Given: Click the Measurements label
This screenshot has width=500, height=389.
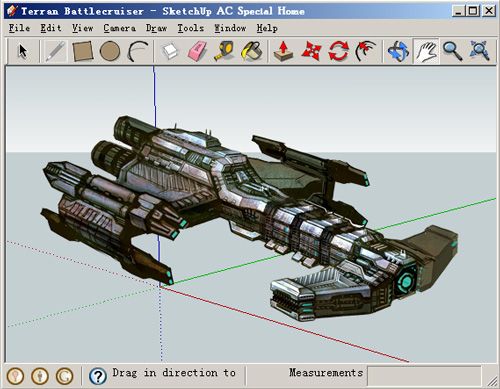Looking at the screenshot, I should tap(326, 372).
